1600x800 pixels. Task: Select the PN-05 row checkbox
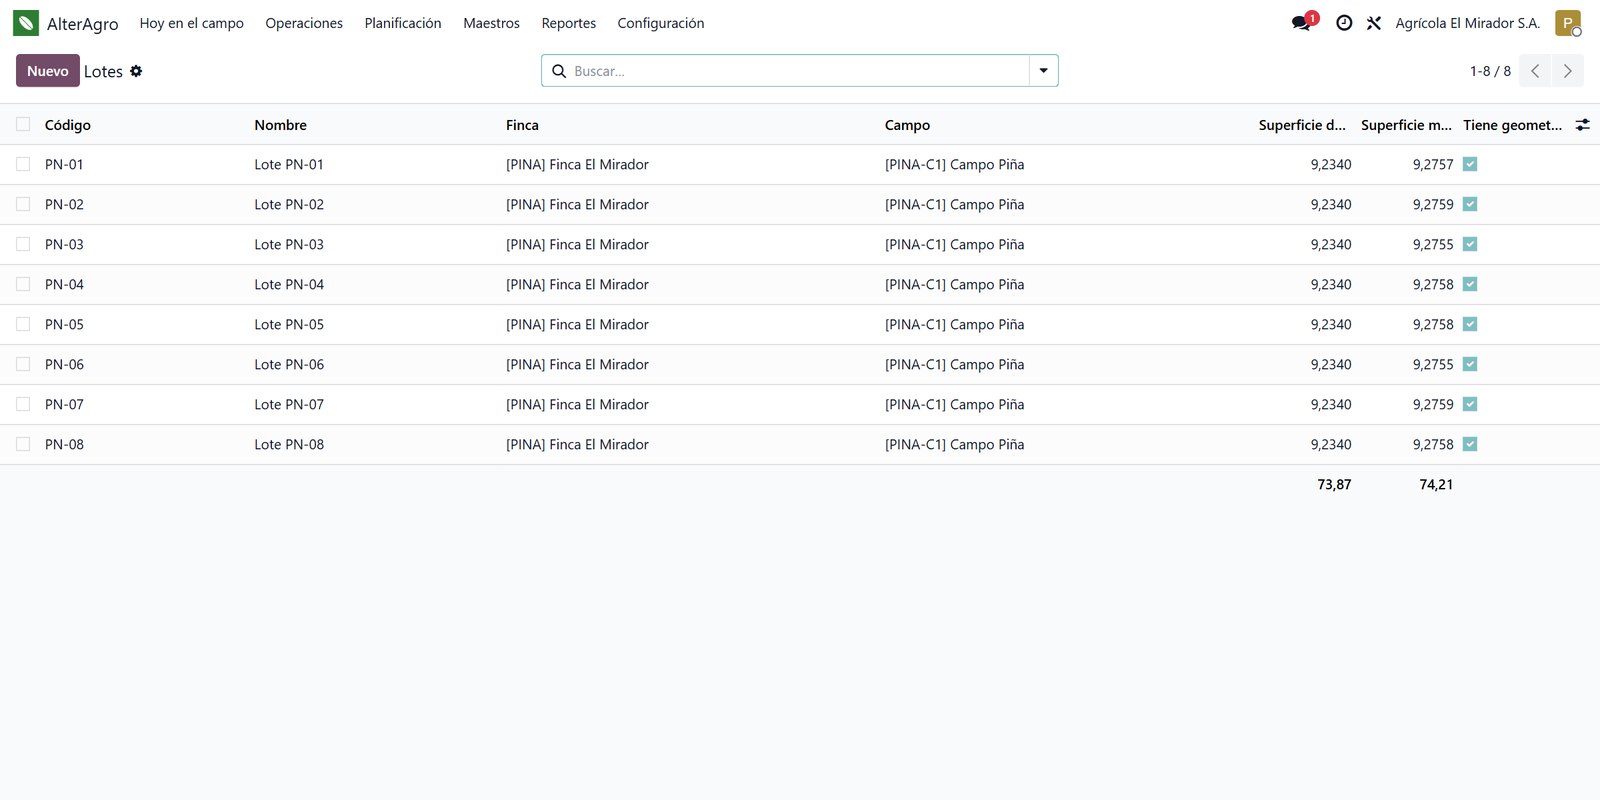[x=23, y=324]
